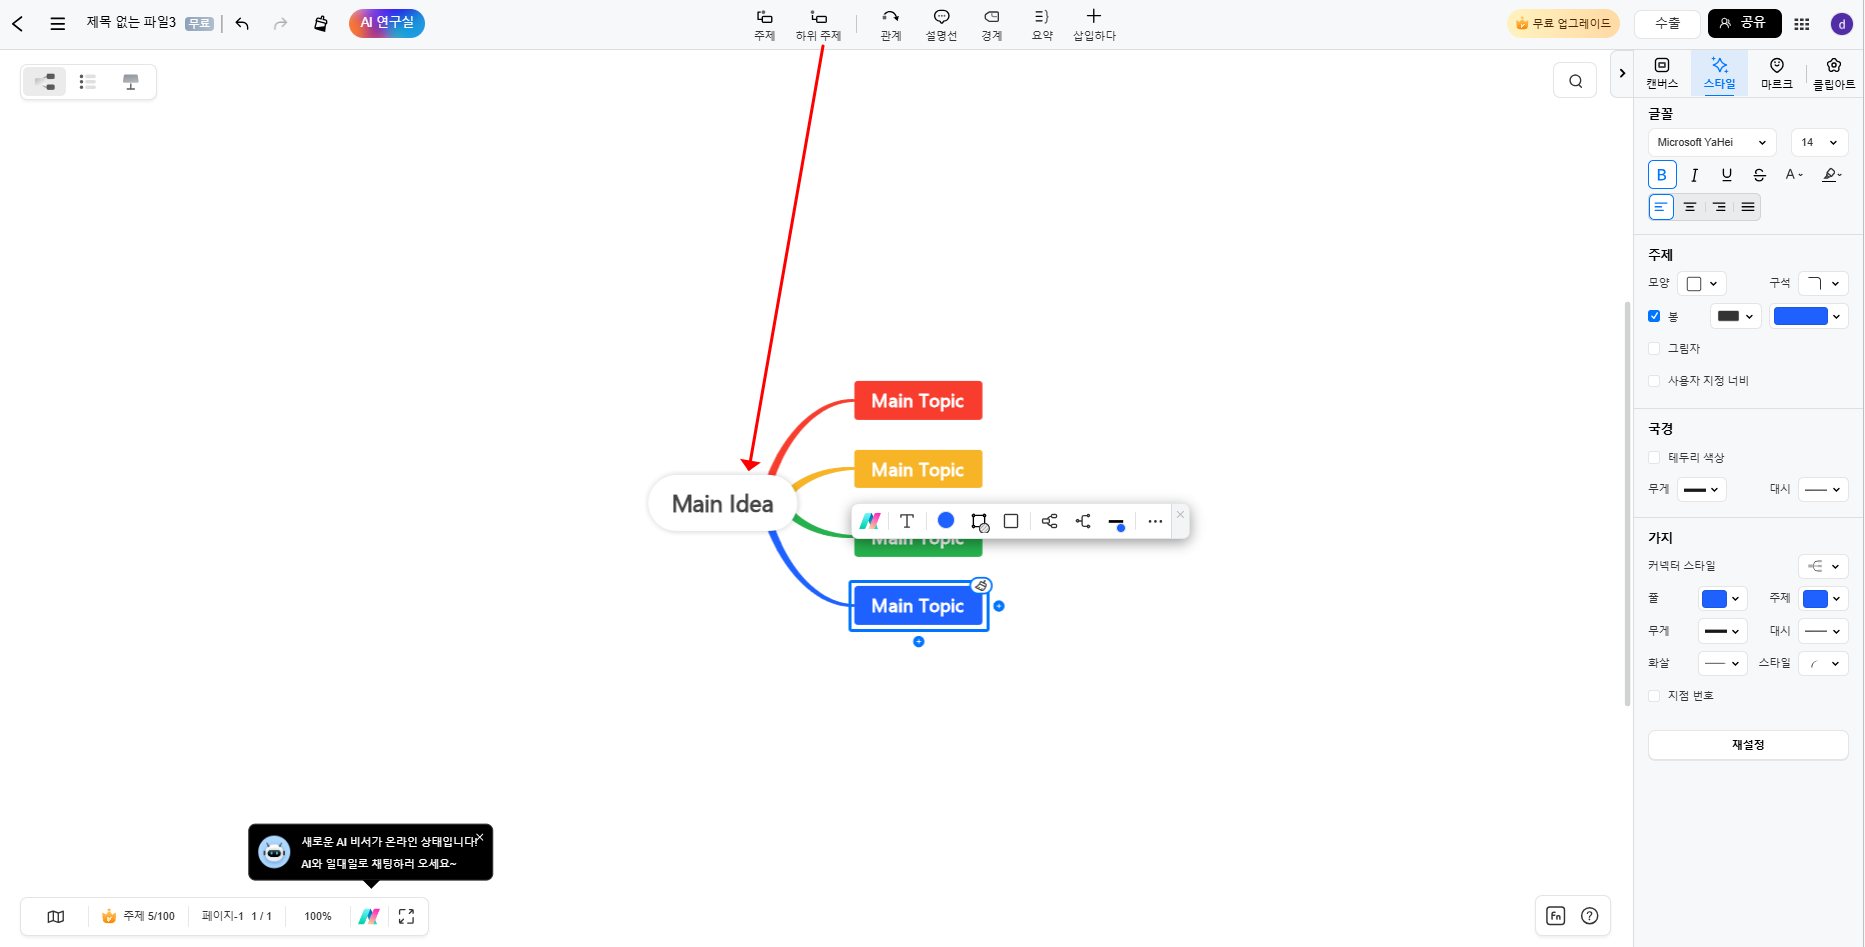Screen dimensions: 1865x947
Task: Center align the topic text
Action: 1690,207
